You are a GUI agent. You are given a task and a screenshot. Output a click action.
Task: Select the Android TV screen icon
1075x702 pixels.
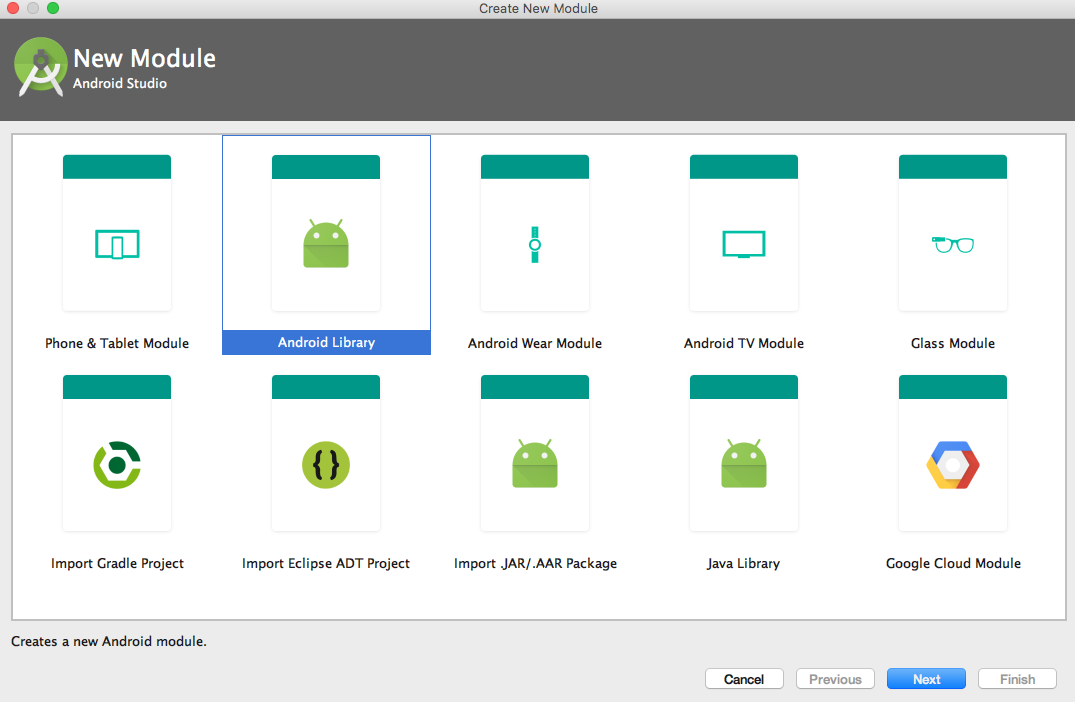coord(744,244)
